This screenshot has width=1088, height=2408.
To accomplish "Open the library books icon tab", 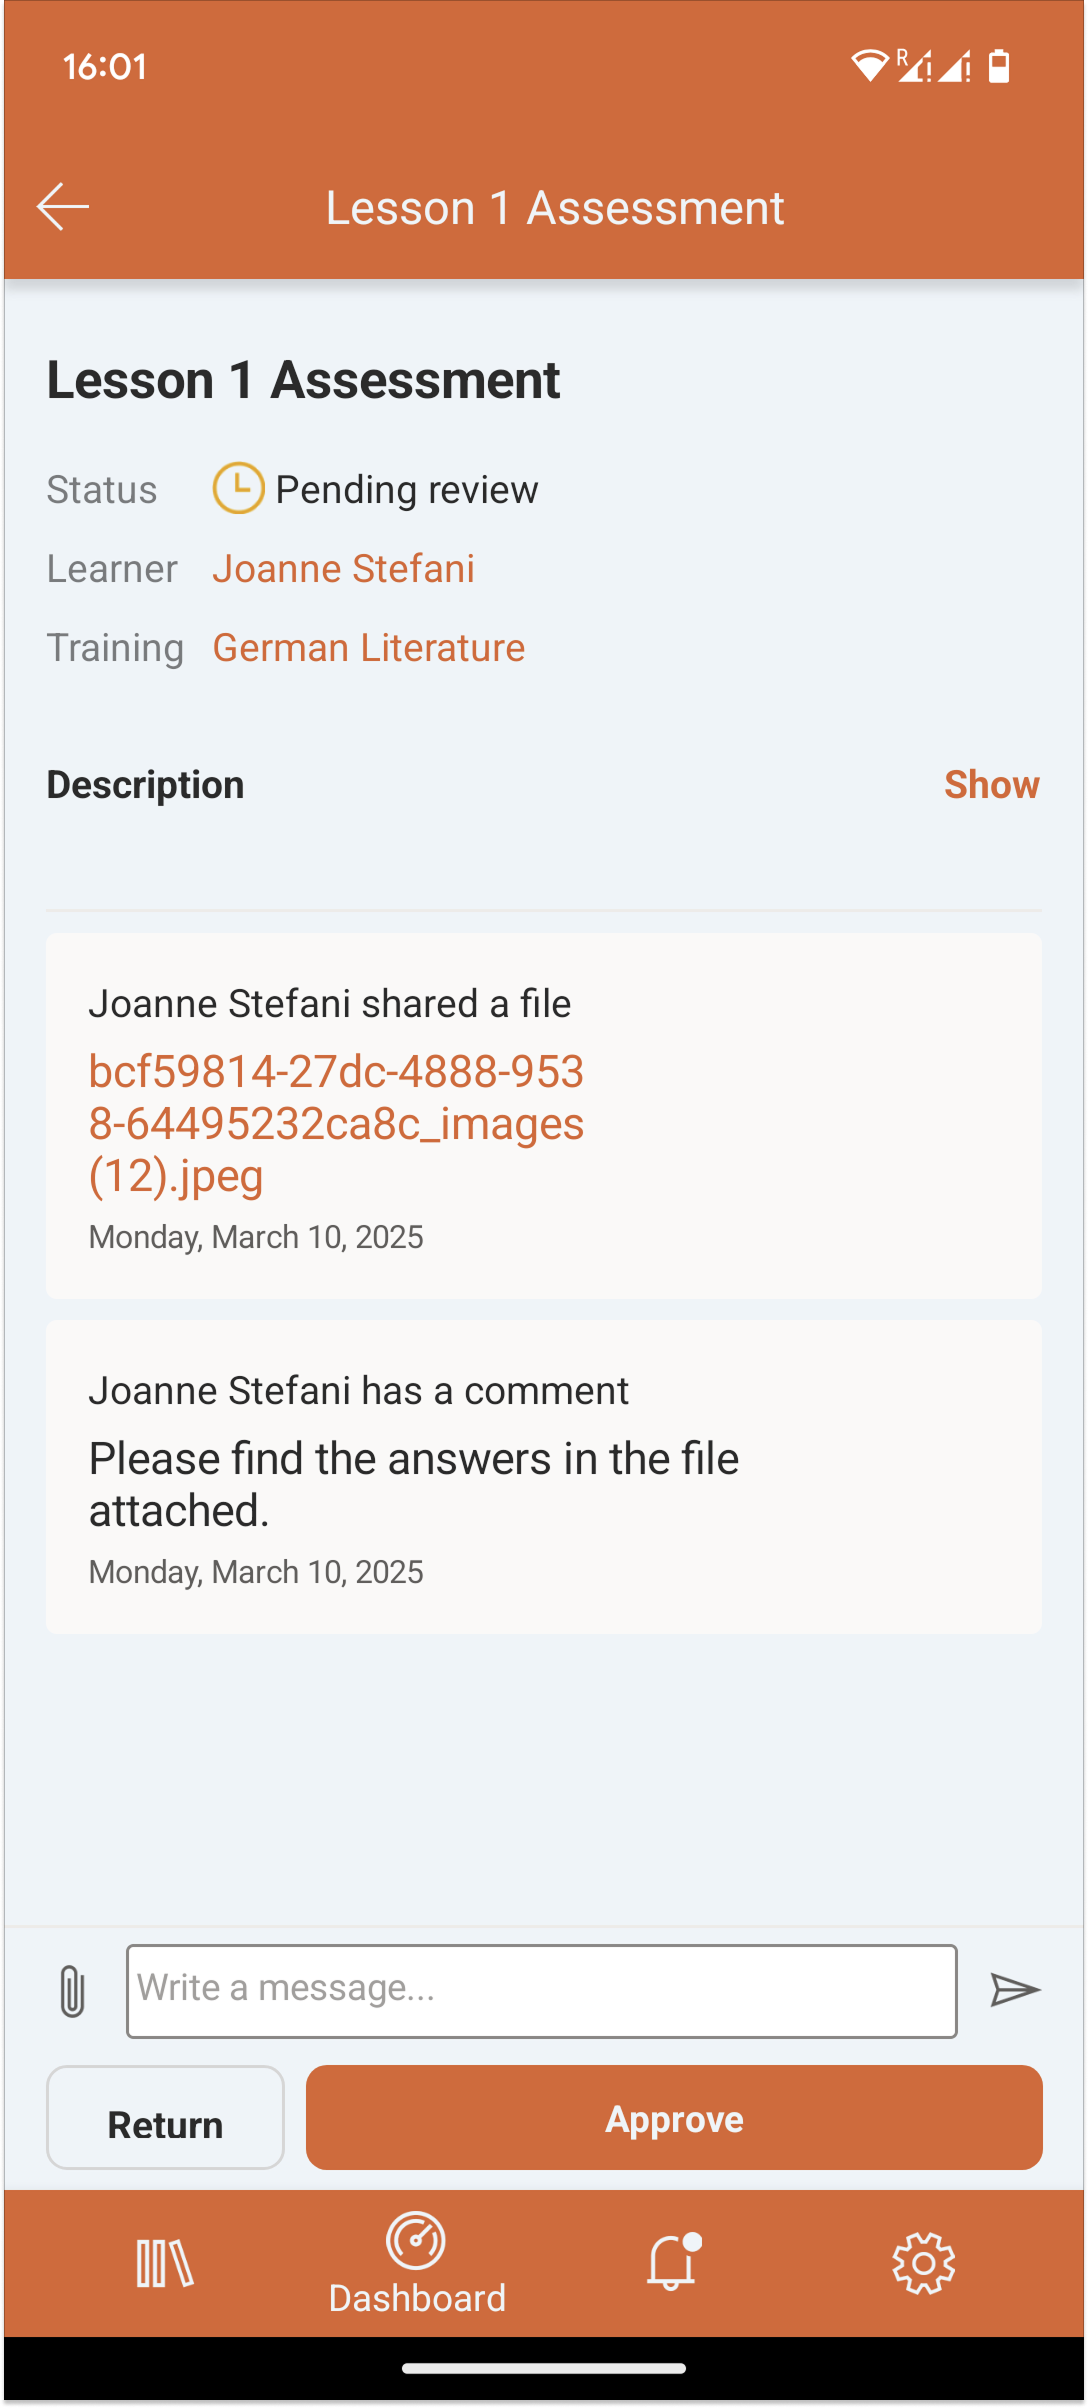I will pos(165,2262).
